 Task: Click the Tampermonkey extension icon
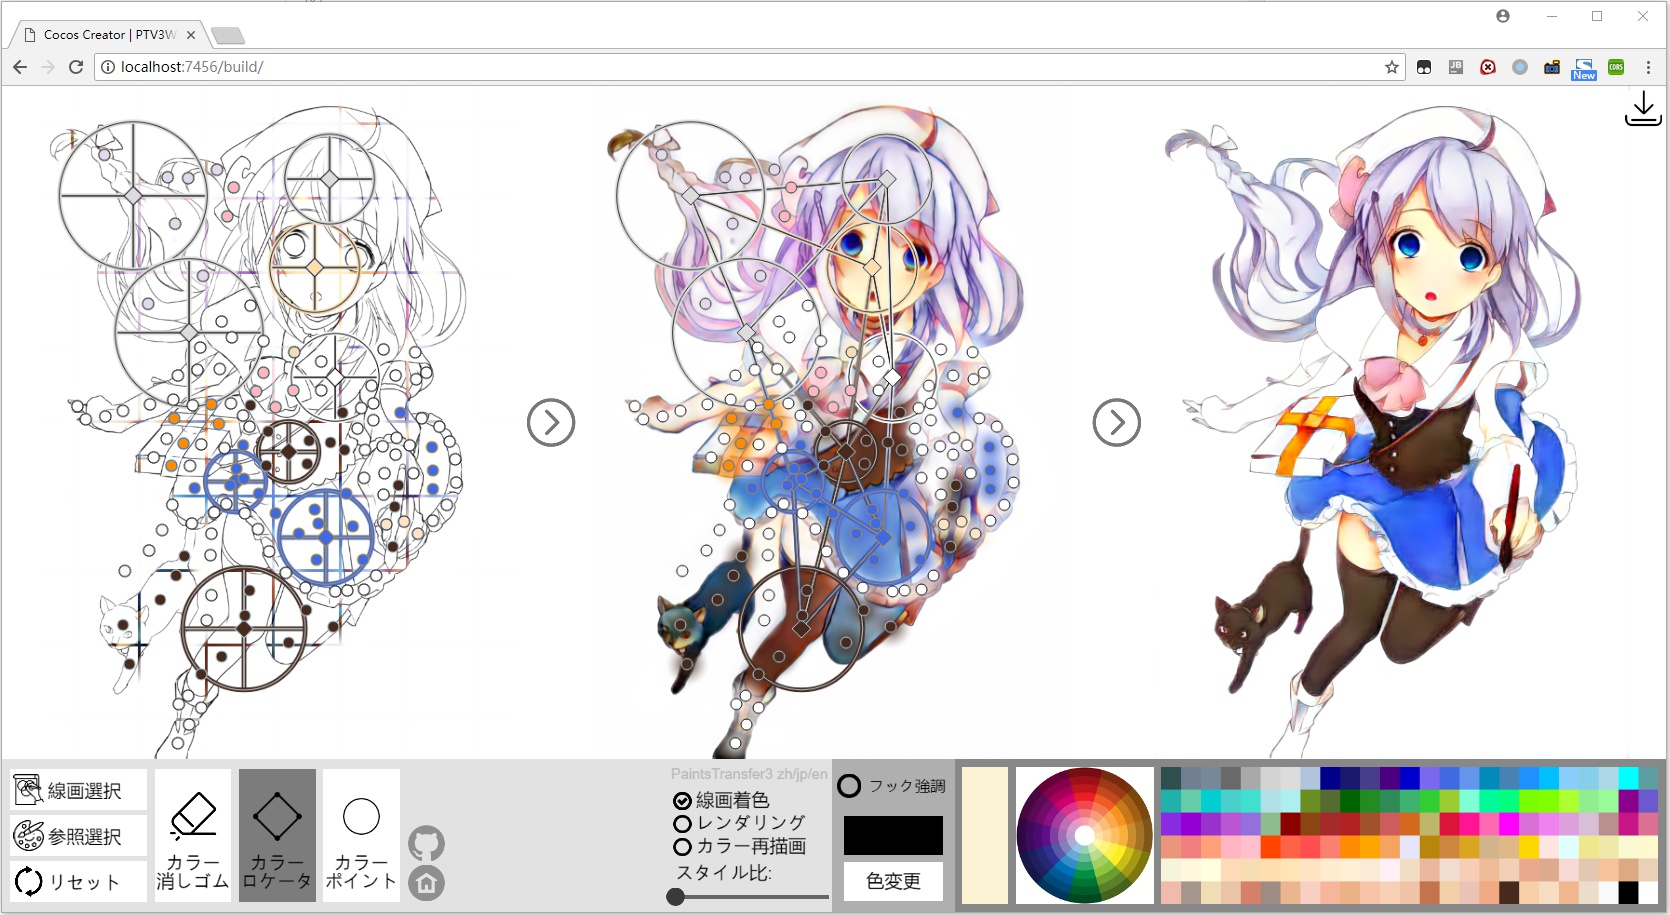[1424, 67]
